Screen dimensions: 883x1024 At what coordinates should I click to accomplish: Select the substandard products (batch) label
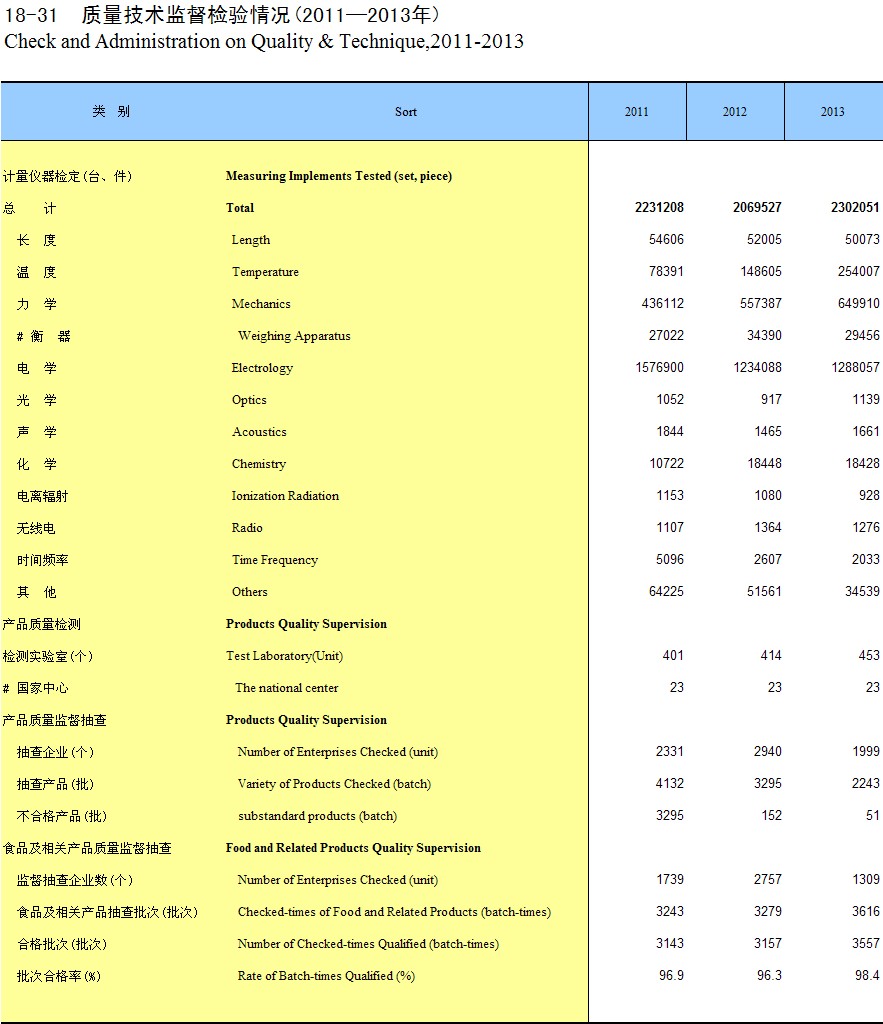tap(317, 816)
